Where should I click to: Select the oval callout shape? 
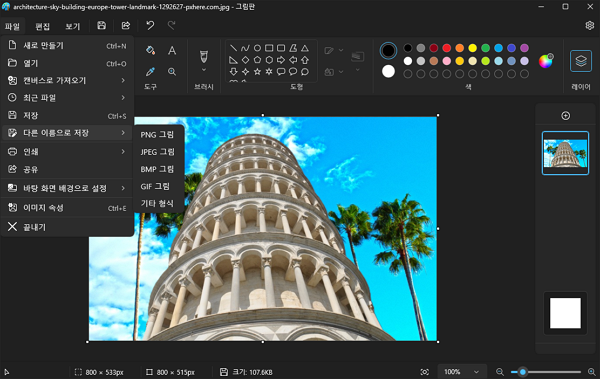click(x=293, y=72)
